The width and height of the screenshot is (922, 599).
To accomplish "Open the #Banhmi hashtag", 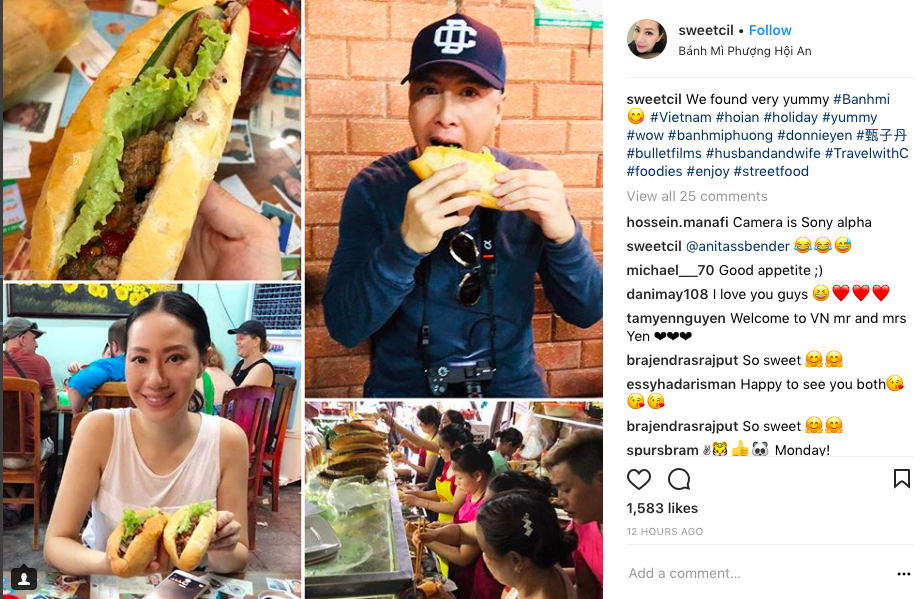I will [x=861, y=99].
